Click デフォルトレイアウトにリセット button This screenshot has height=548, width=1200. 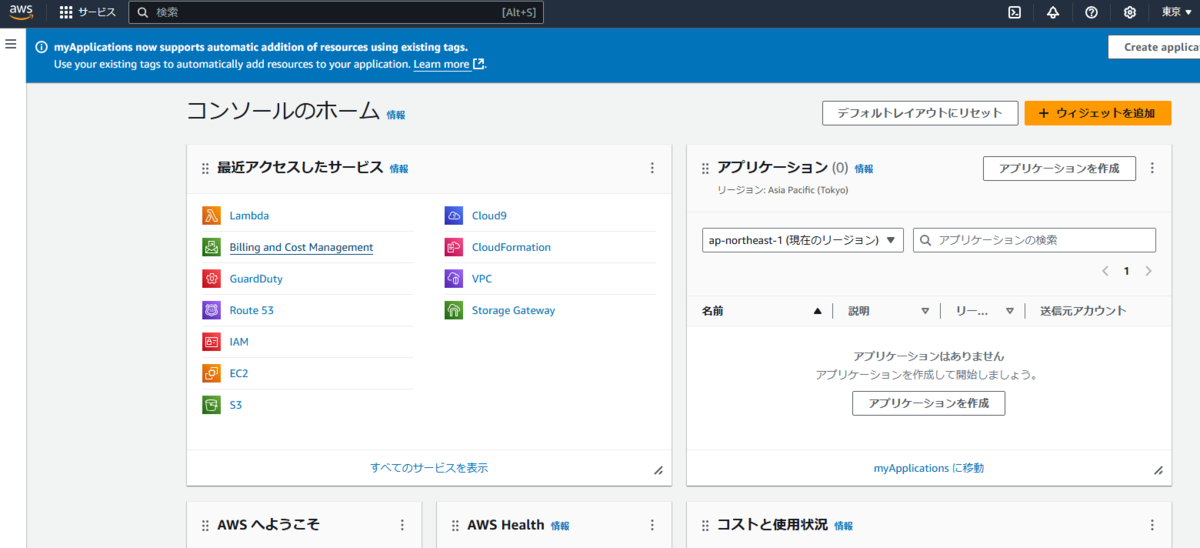tap(920, 113)
